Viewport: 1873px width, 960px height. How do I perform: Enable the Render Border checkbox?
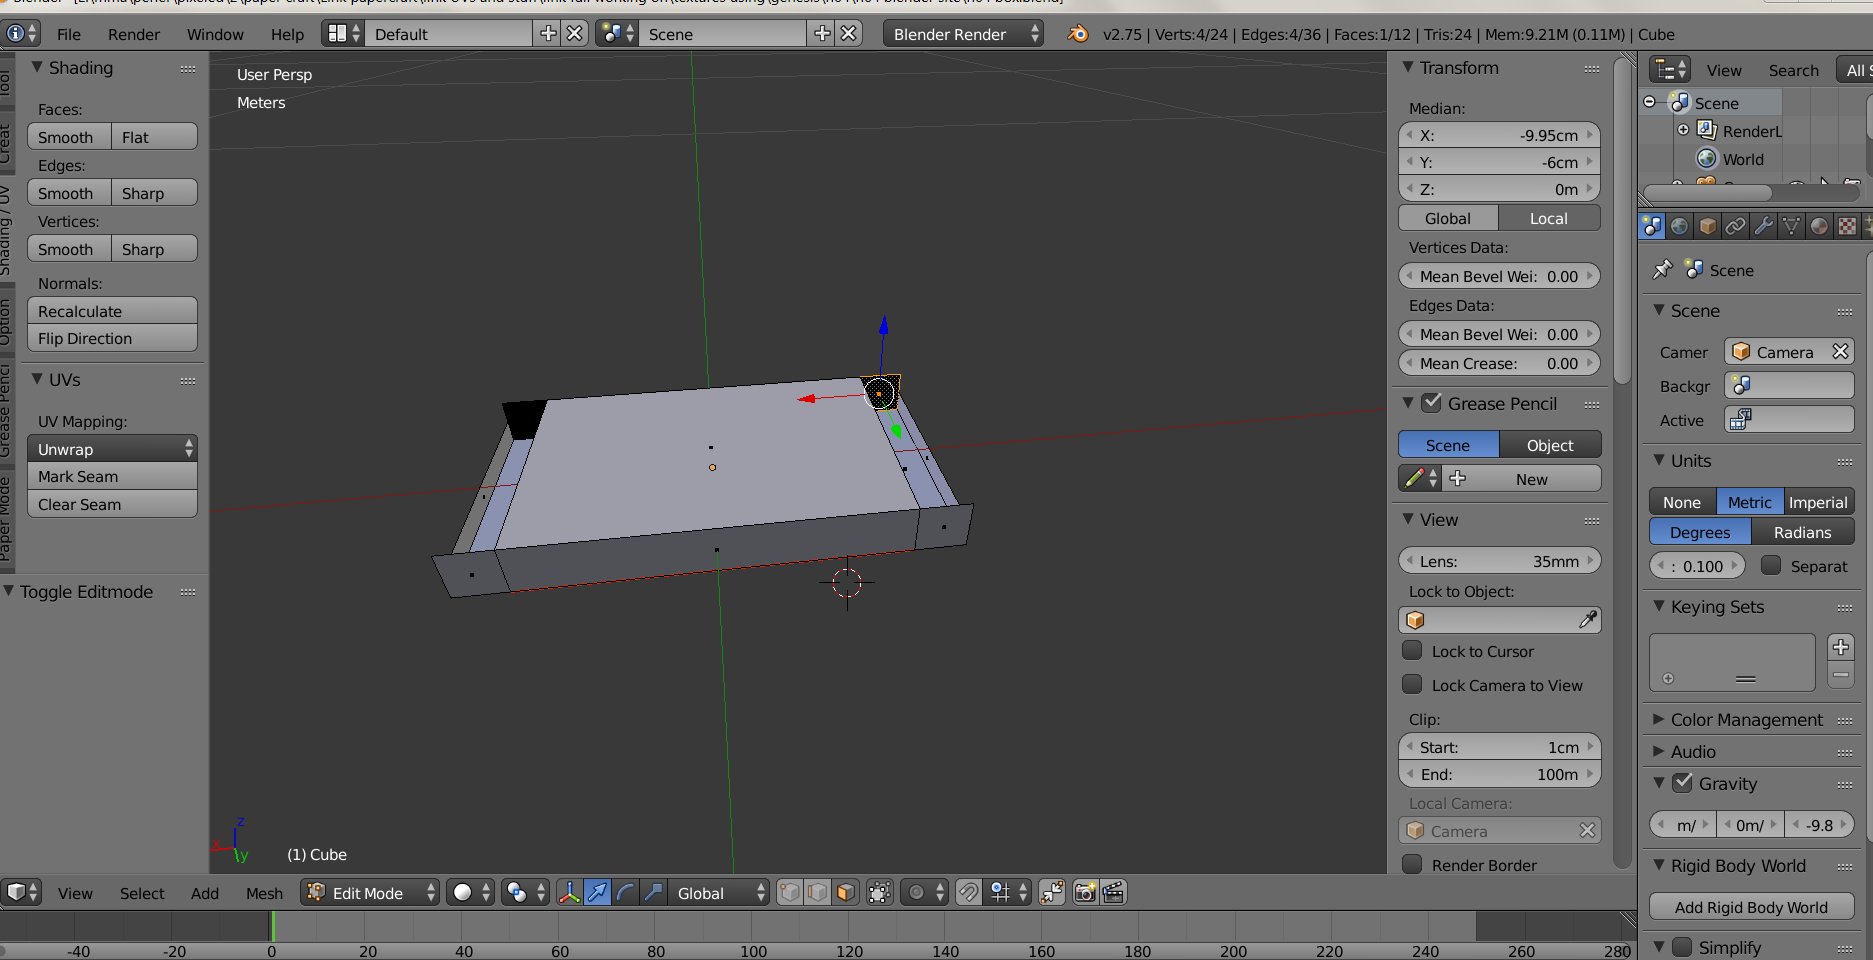click(x=1412, y=865)
